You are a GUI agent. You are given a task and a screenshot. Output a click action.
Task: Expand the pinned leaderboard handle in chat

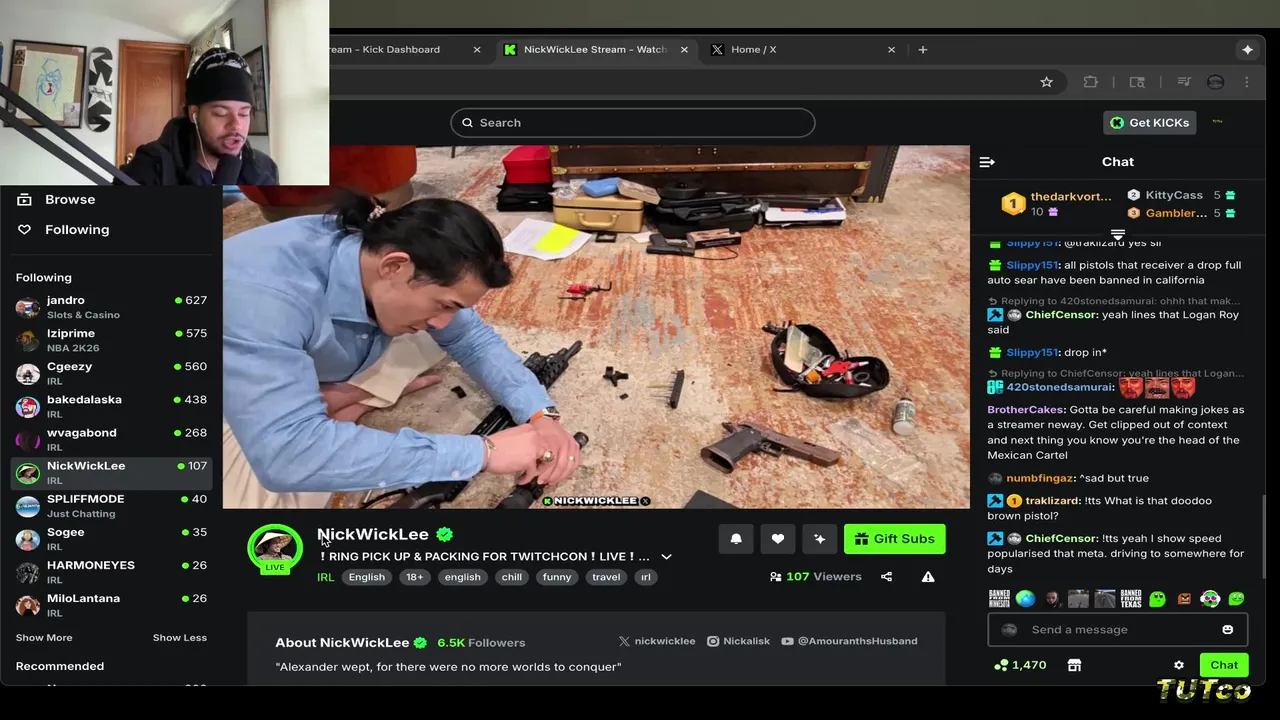coord(1118,235)
